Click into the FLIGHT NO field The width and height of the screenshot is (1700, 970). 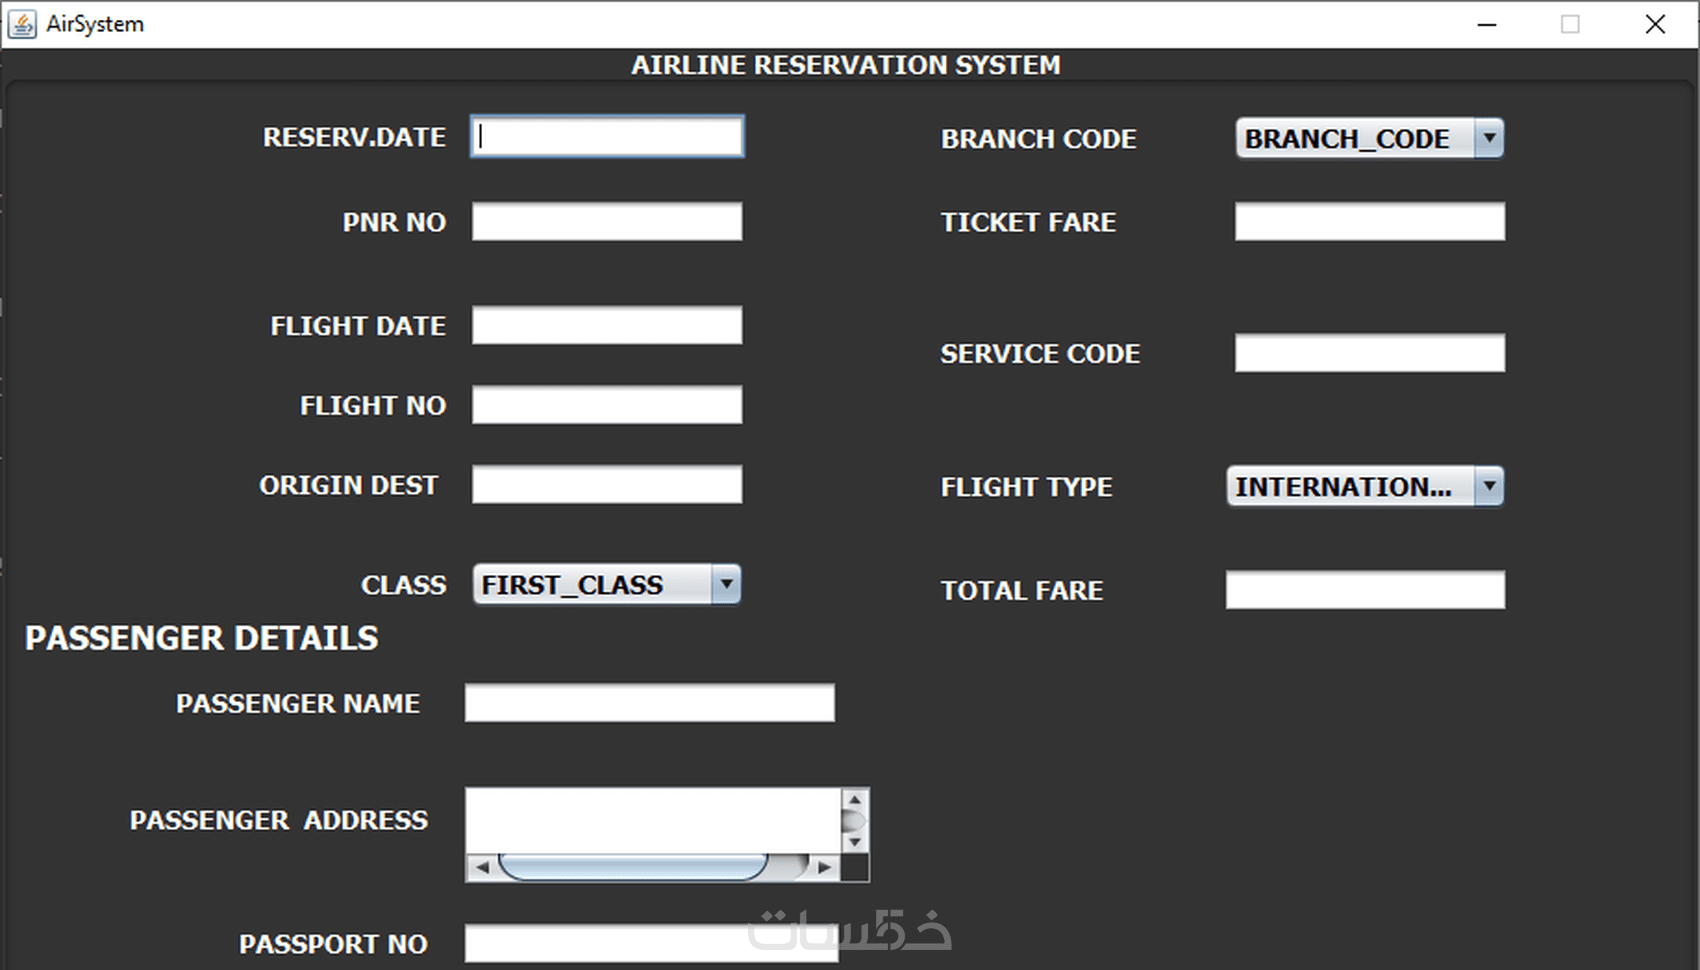tap(607, 405)
